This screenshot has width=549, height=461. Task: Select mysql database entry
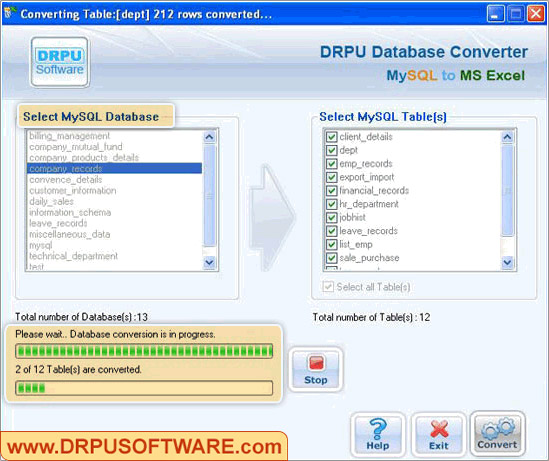[114, 245]
